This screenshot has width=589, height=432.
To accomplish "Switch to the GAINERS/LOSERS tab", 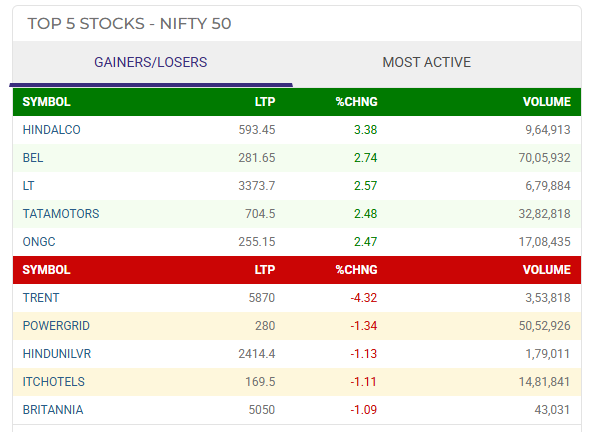I will pyautogui.click(x=151, y=62).
